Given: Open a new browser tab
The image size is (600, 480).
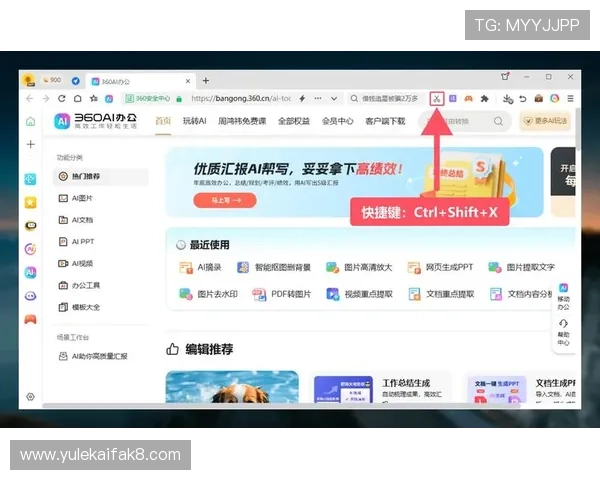Looking at the screenshot, I should point(206,80).
